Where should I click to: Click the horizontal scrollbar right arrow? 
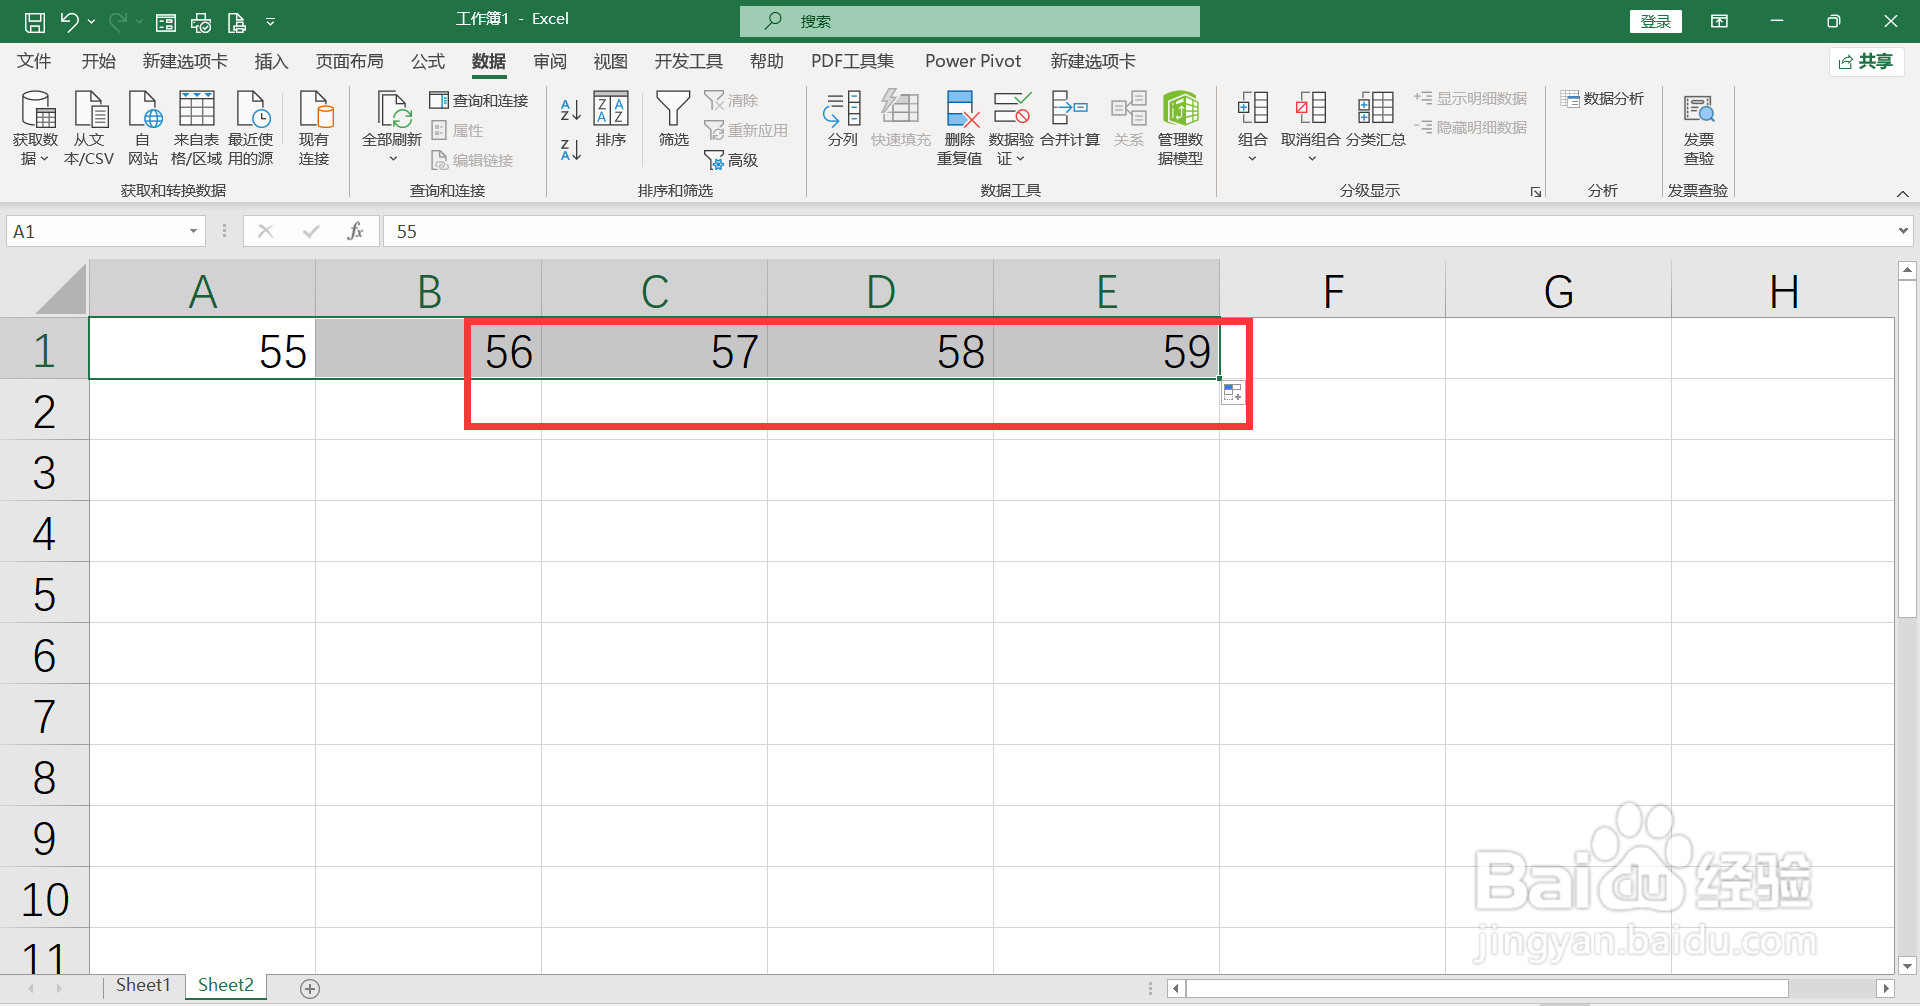coord(1886,988)
